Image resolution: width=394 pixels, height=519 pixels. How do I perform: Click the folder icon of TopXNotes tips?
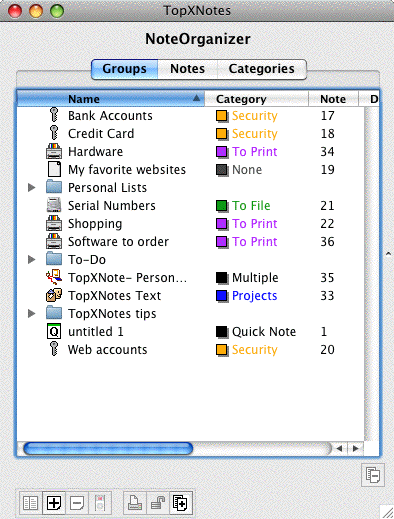tap(54, 313)
